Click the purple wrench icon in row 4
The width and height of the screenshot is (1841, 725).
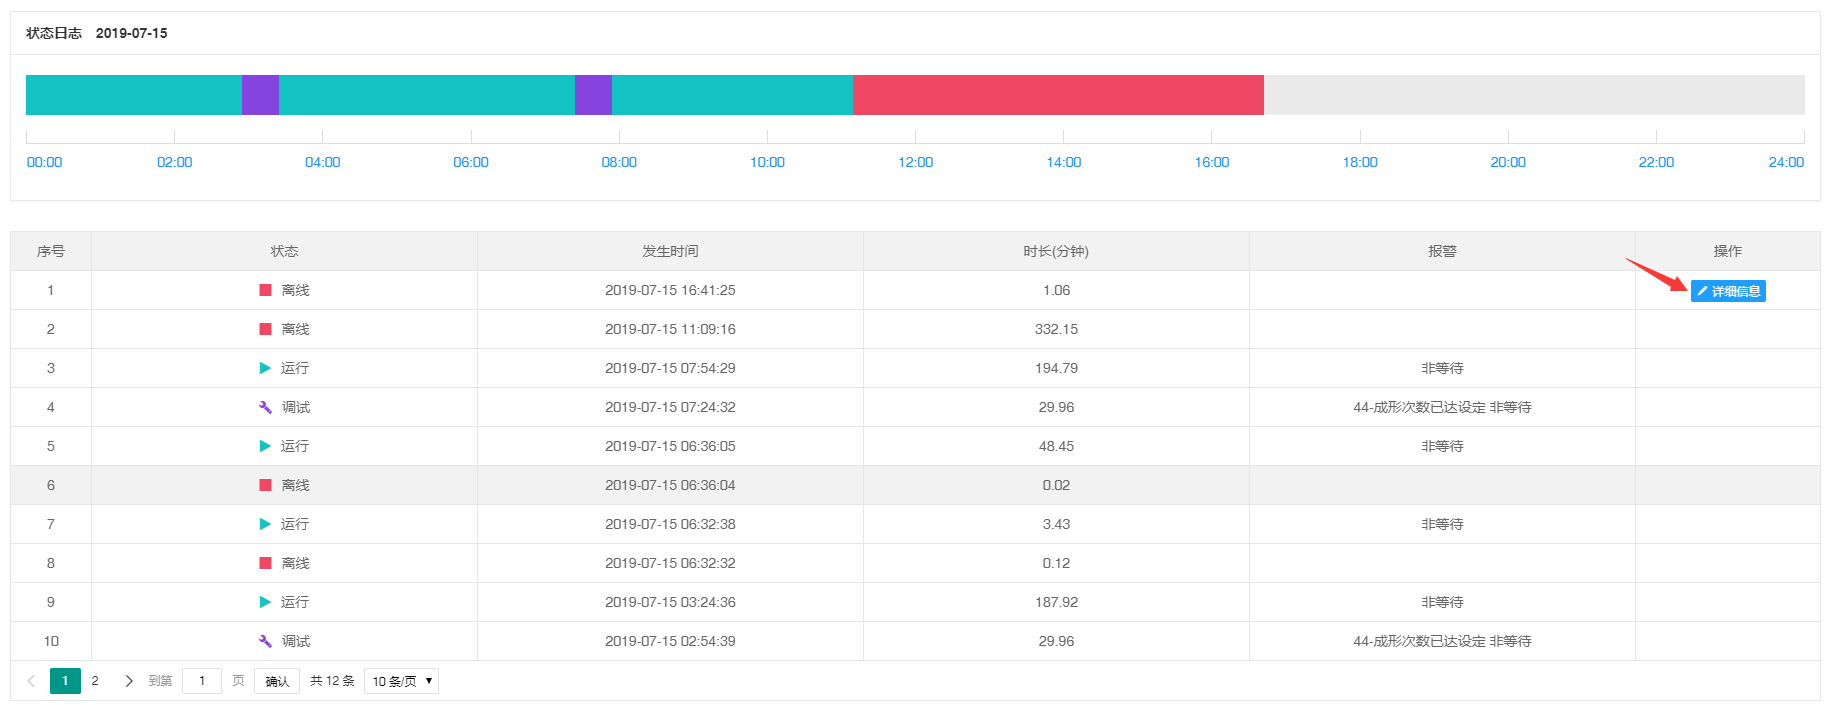click(x=265, y=407)
